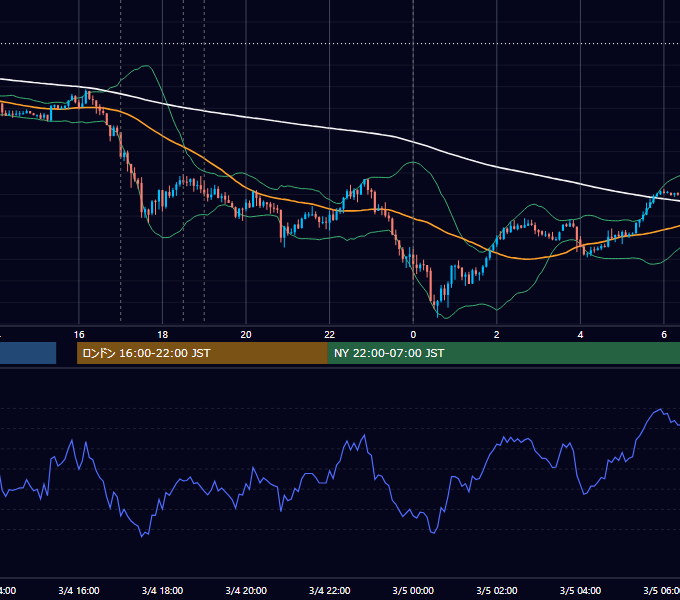Click hour label 20 on upper time axis
This screenshot has height=600, width=680.
click(x=246, y=335)
